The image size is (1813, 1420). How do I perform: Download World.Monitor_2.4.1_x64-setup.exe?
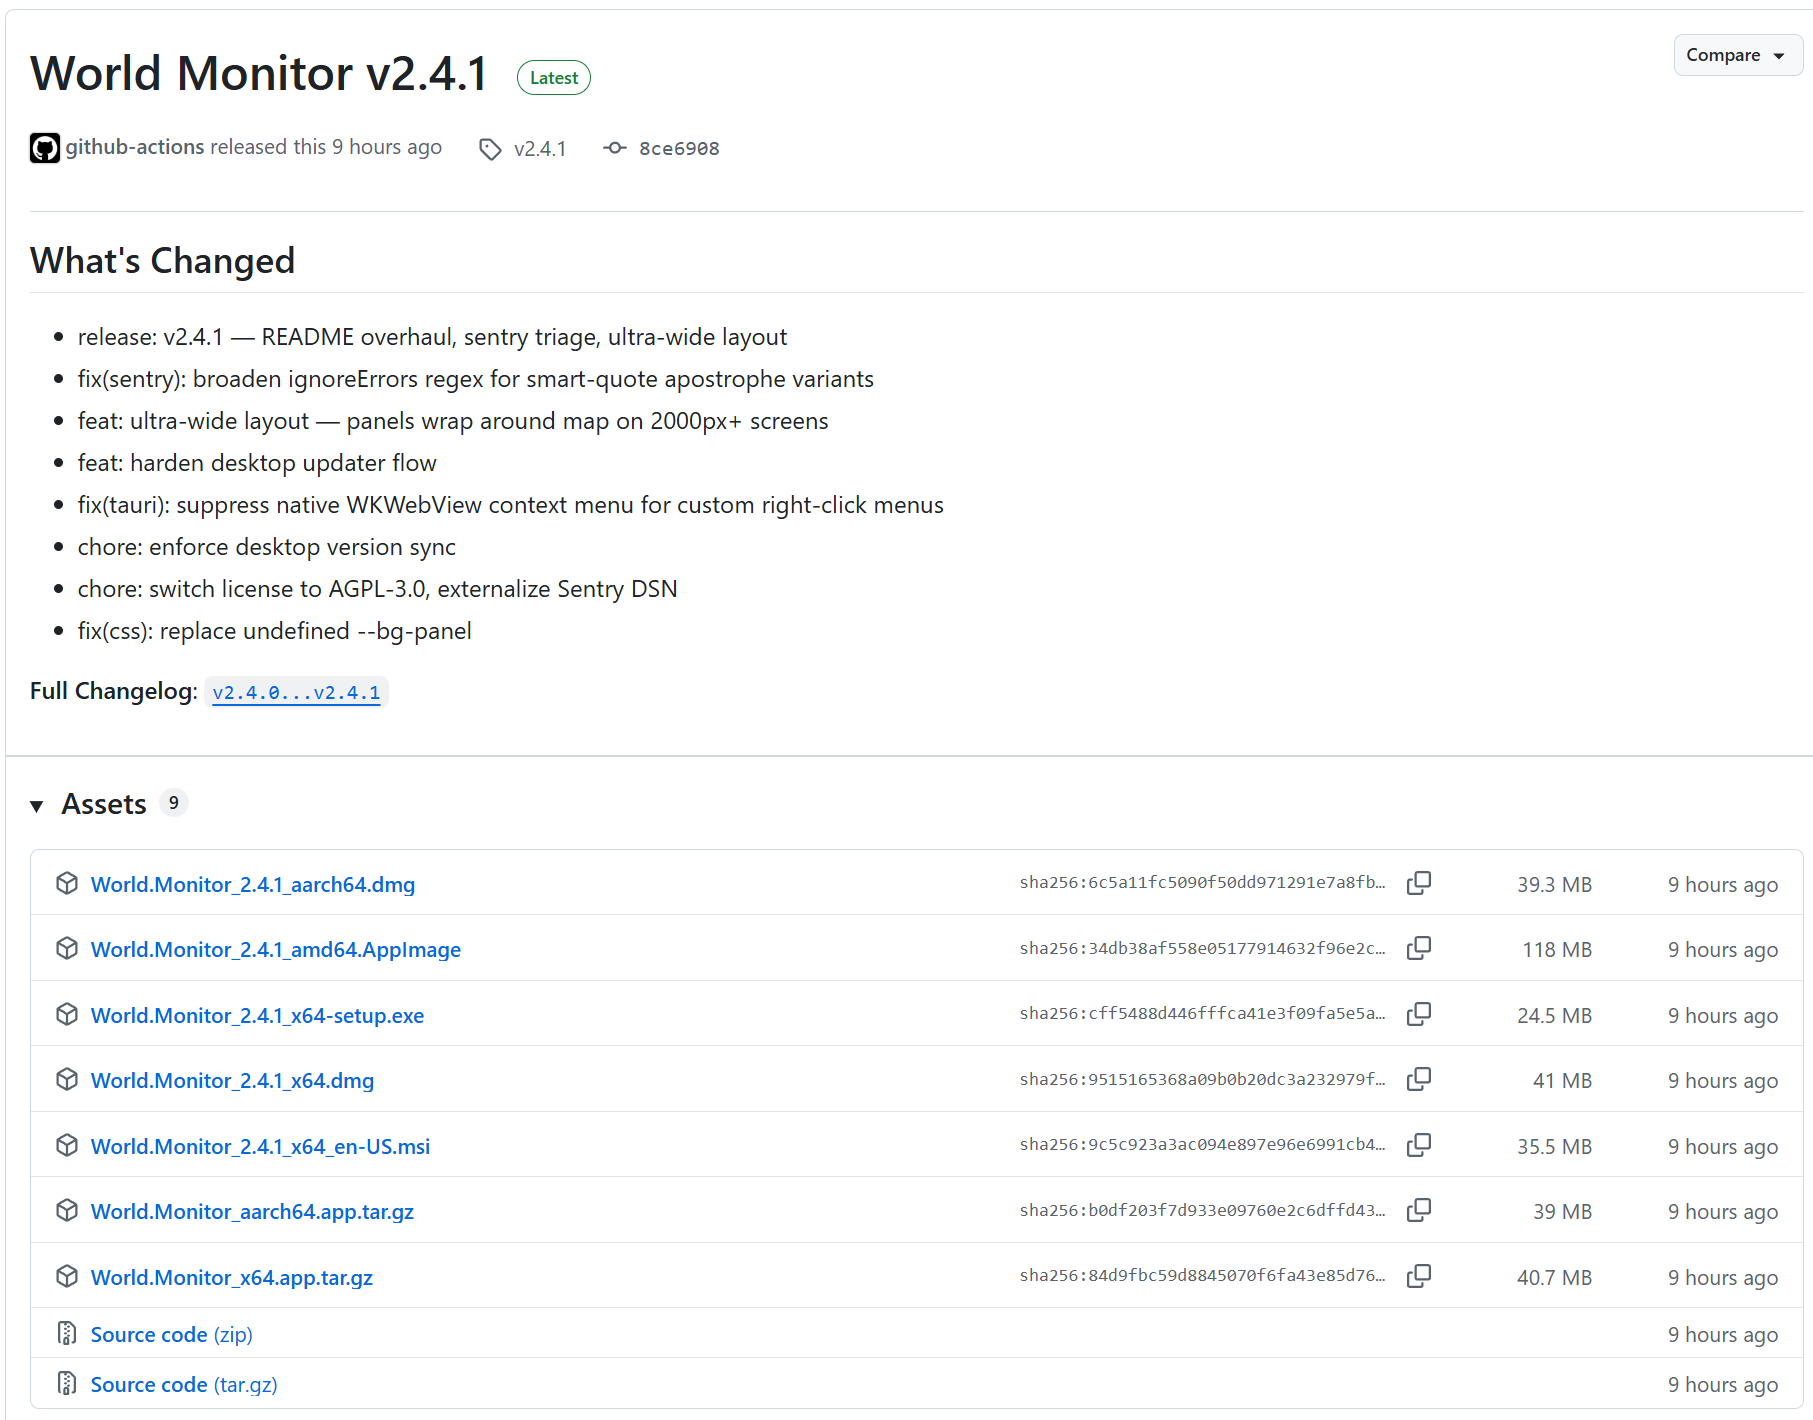pyautogui.click(x=257, y=1016)
